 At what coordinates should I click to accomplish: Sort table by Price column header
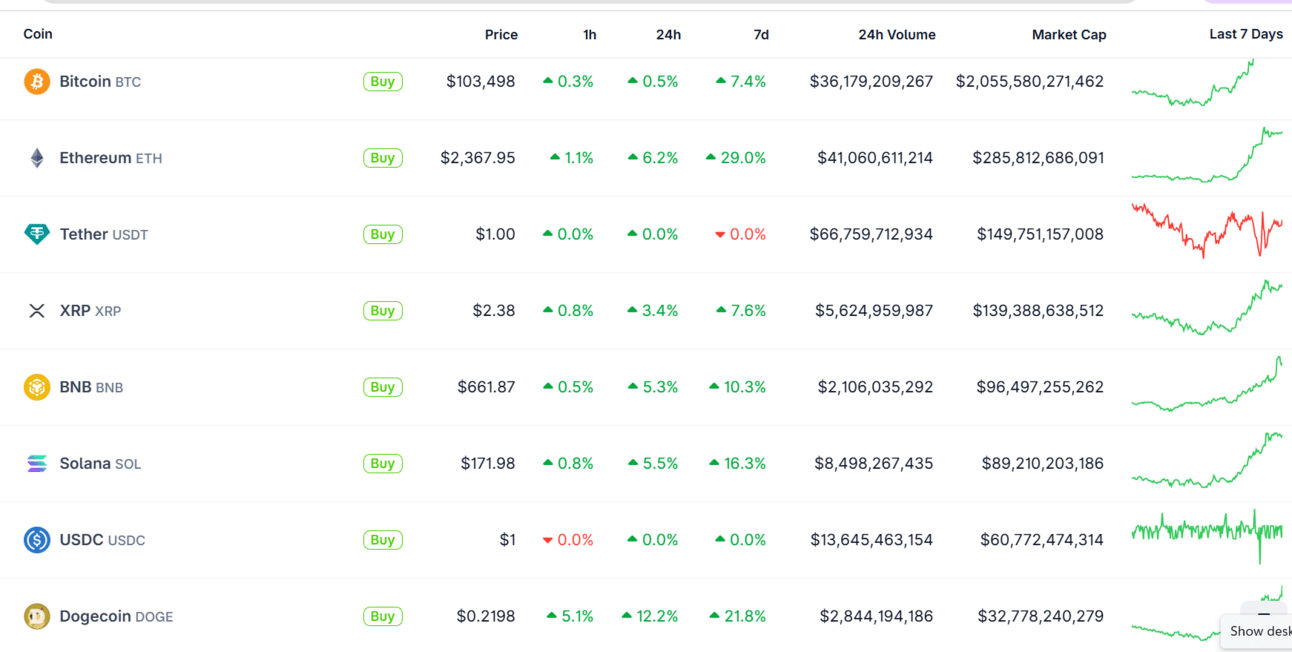501,35
